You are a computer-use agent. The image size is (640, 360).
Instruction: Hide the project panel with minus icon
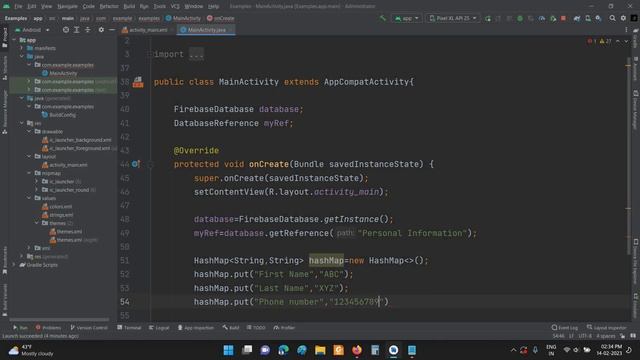(x=112, y=30)
